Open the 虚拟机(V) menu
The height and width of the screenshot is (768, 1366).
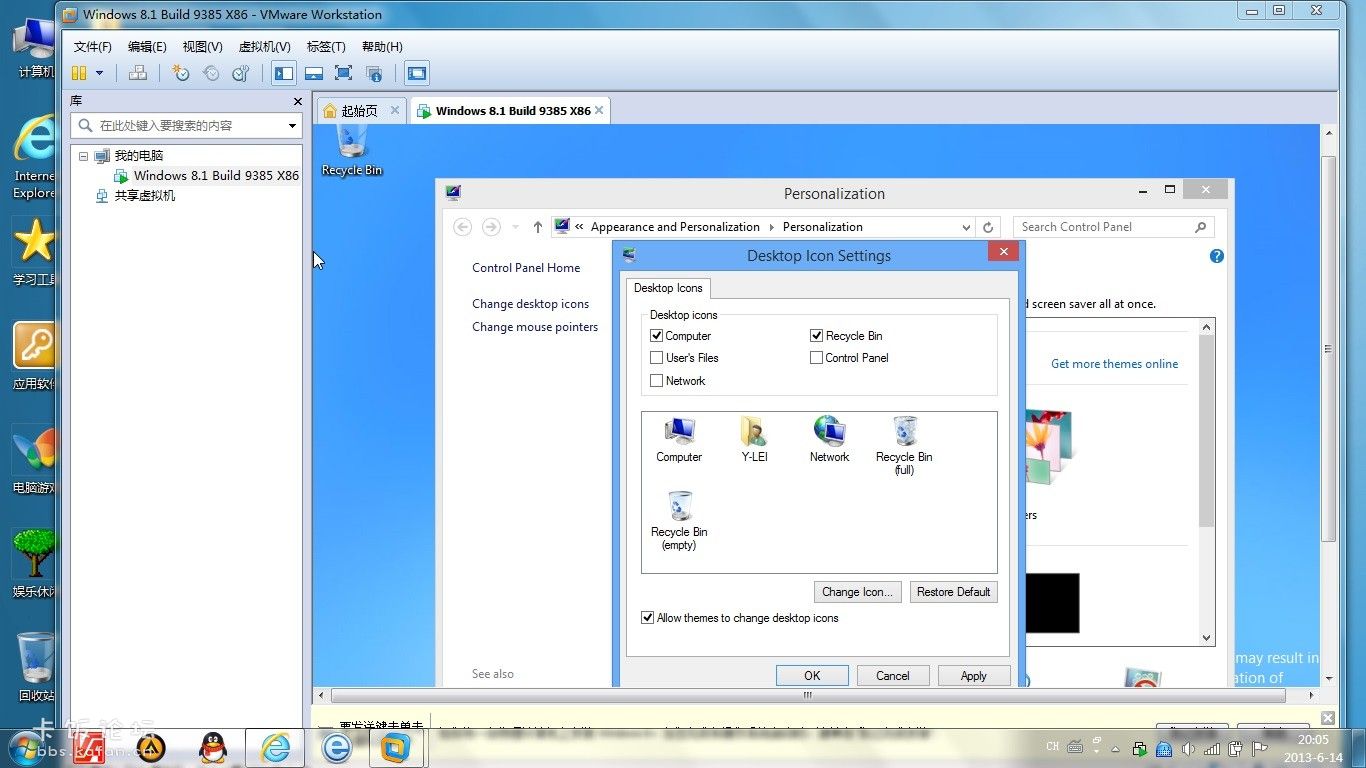[264, 47]
